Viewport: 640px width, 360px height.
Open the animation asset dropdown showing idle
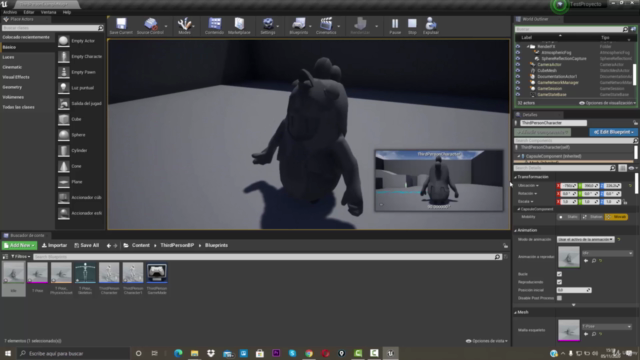pos(607,253)
